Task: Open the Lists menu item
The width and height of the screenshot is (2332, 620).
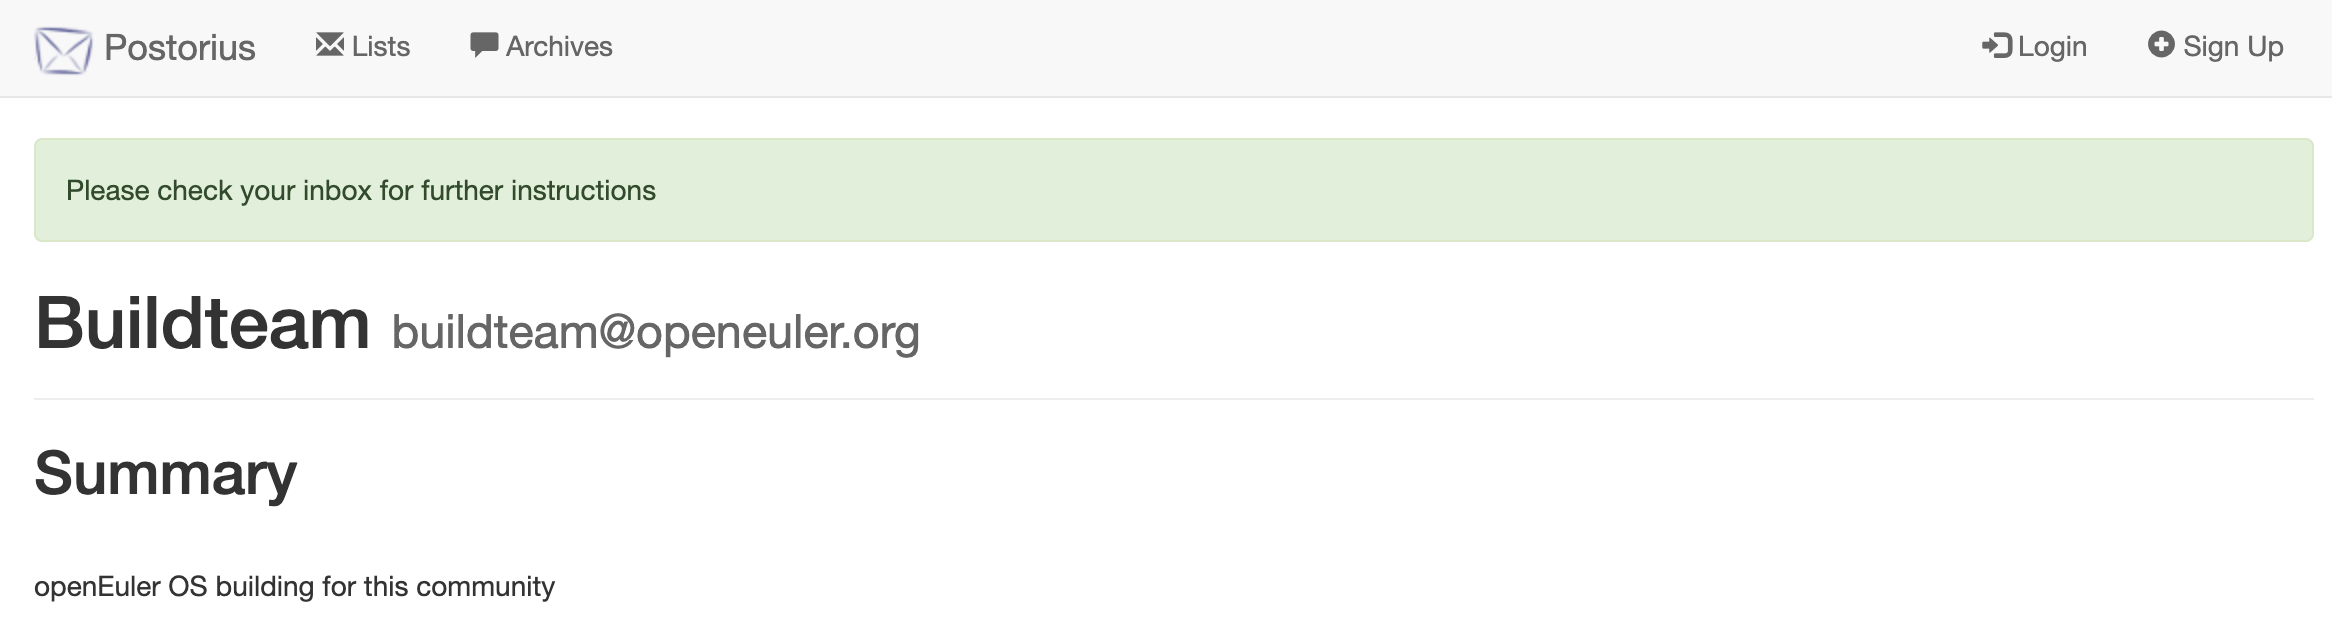Action: [x=381, y=47]
